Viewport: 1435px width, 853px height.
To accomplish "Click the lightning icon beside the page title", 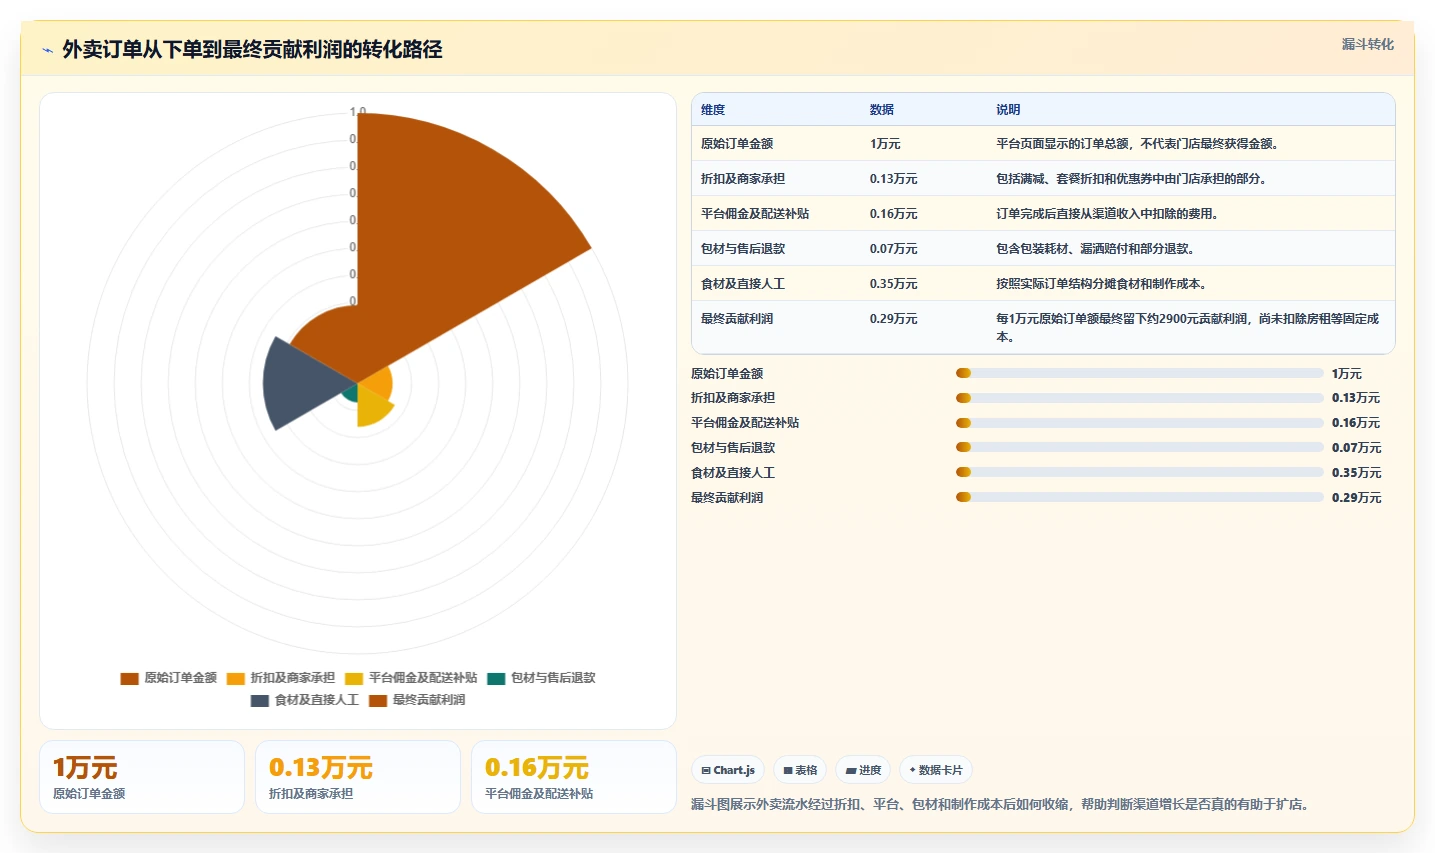I will 47,50.
